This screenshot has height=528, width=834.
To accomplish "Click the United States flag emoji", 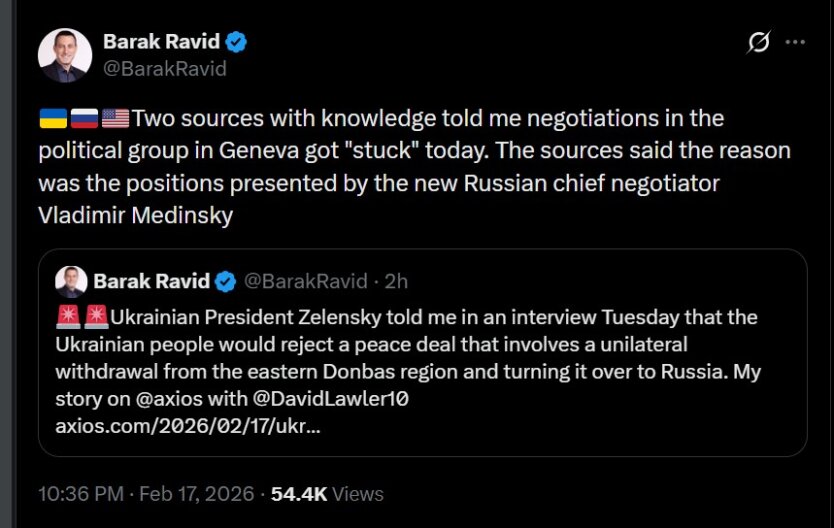I will (115, 119).
